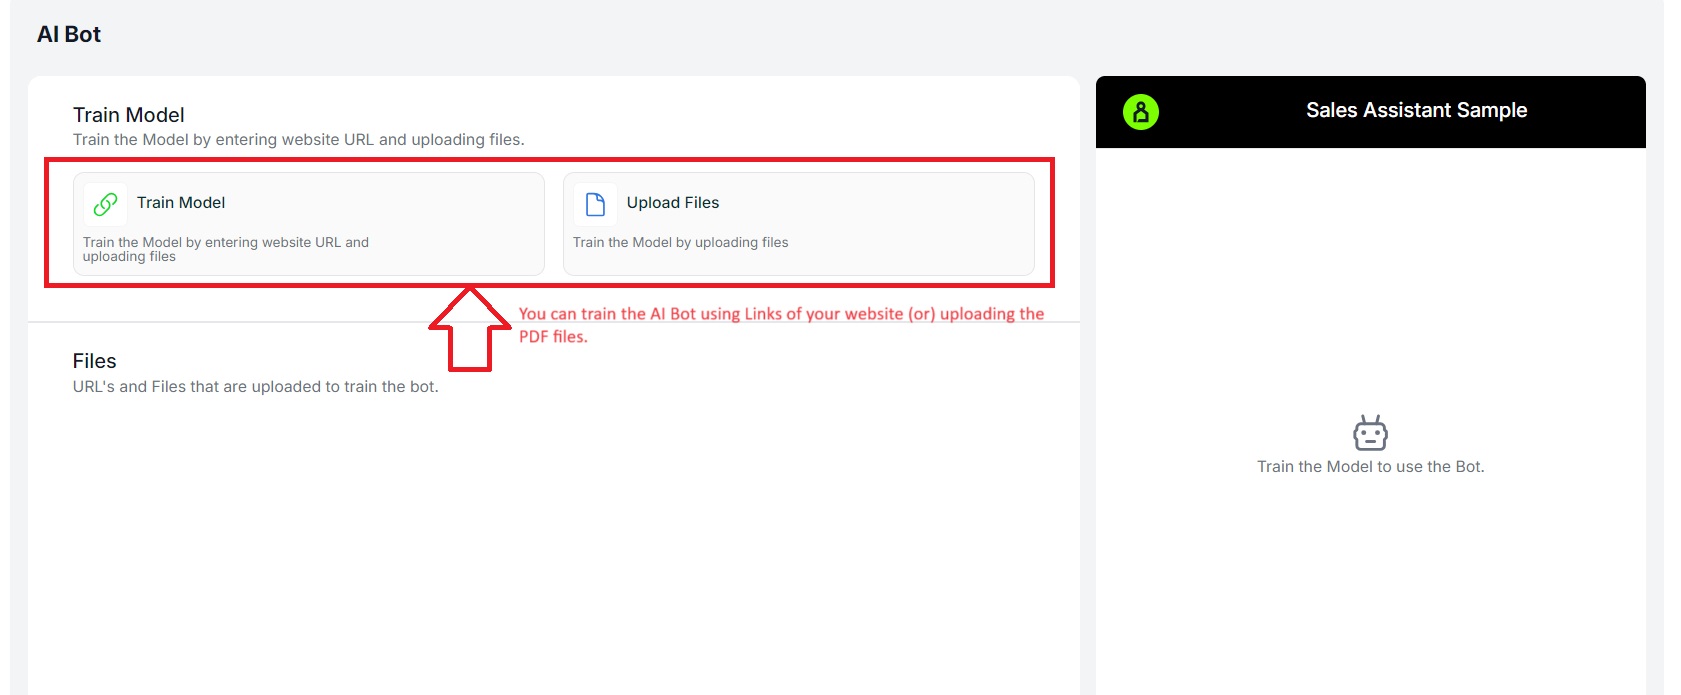Image resolution: width=1681 pixels, height=695 pixels.
Task: Click the 'Files' section heading
Action: 95,361
